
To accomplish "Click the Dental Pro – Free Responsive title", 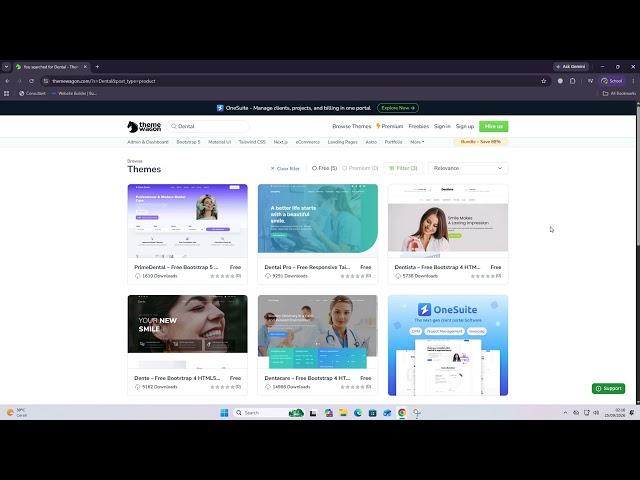I will 307,267.
